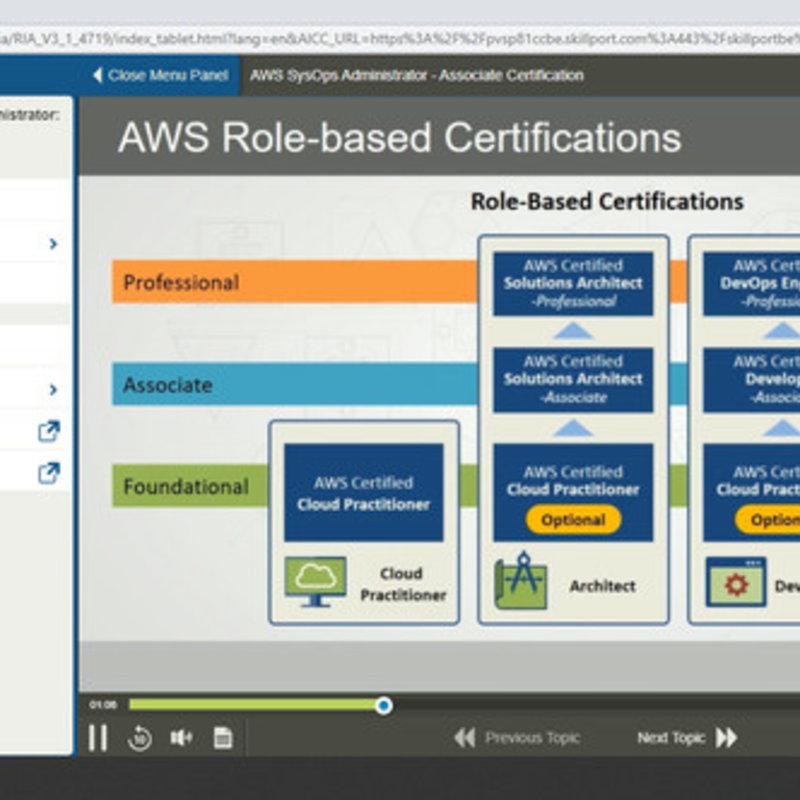Open the lower external link icon
The image size is (800, 800).
49,473
